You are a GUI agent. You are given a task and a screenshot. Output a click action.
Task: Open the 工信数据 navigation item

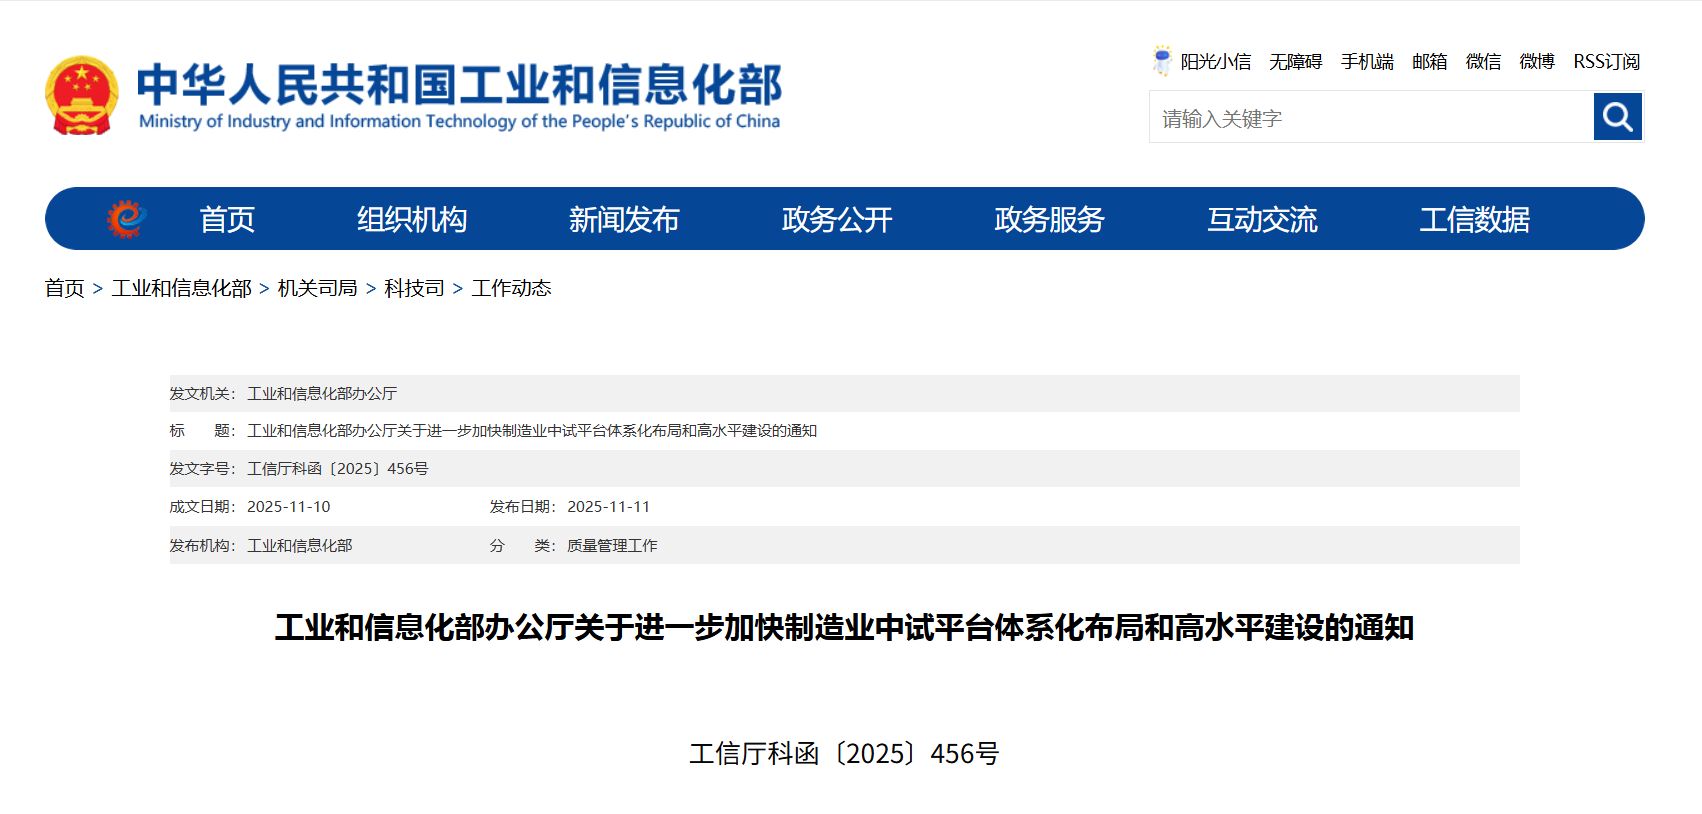(1474, 219)
